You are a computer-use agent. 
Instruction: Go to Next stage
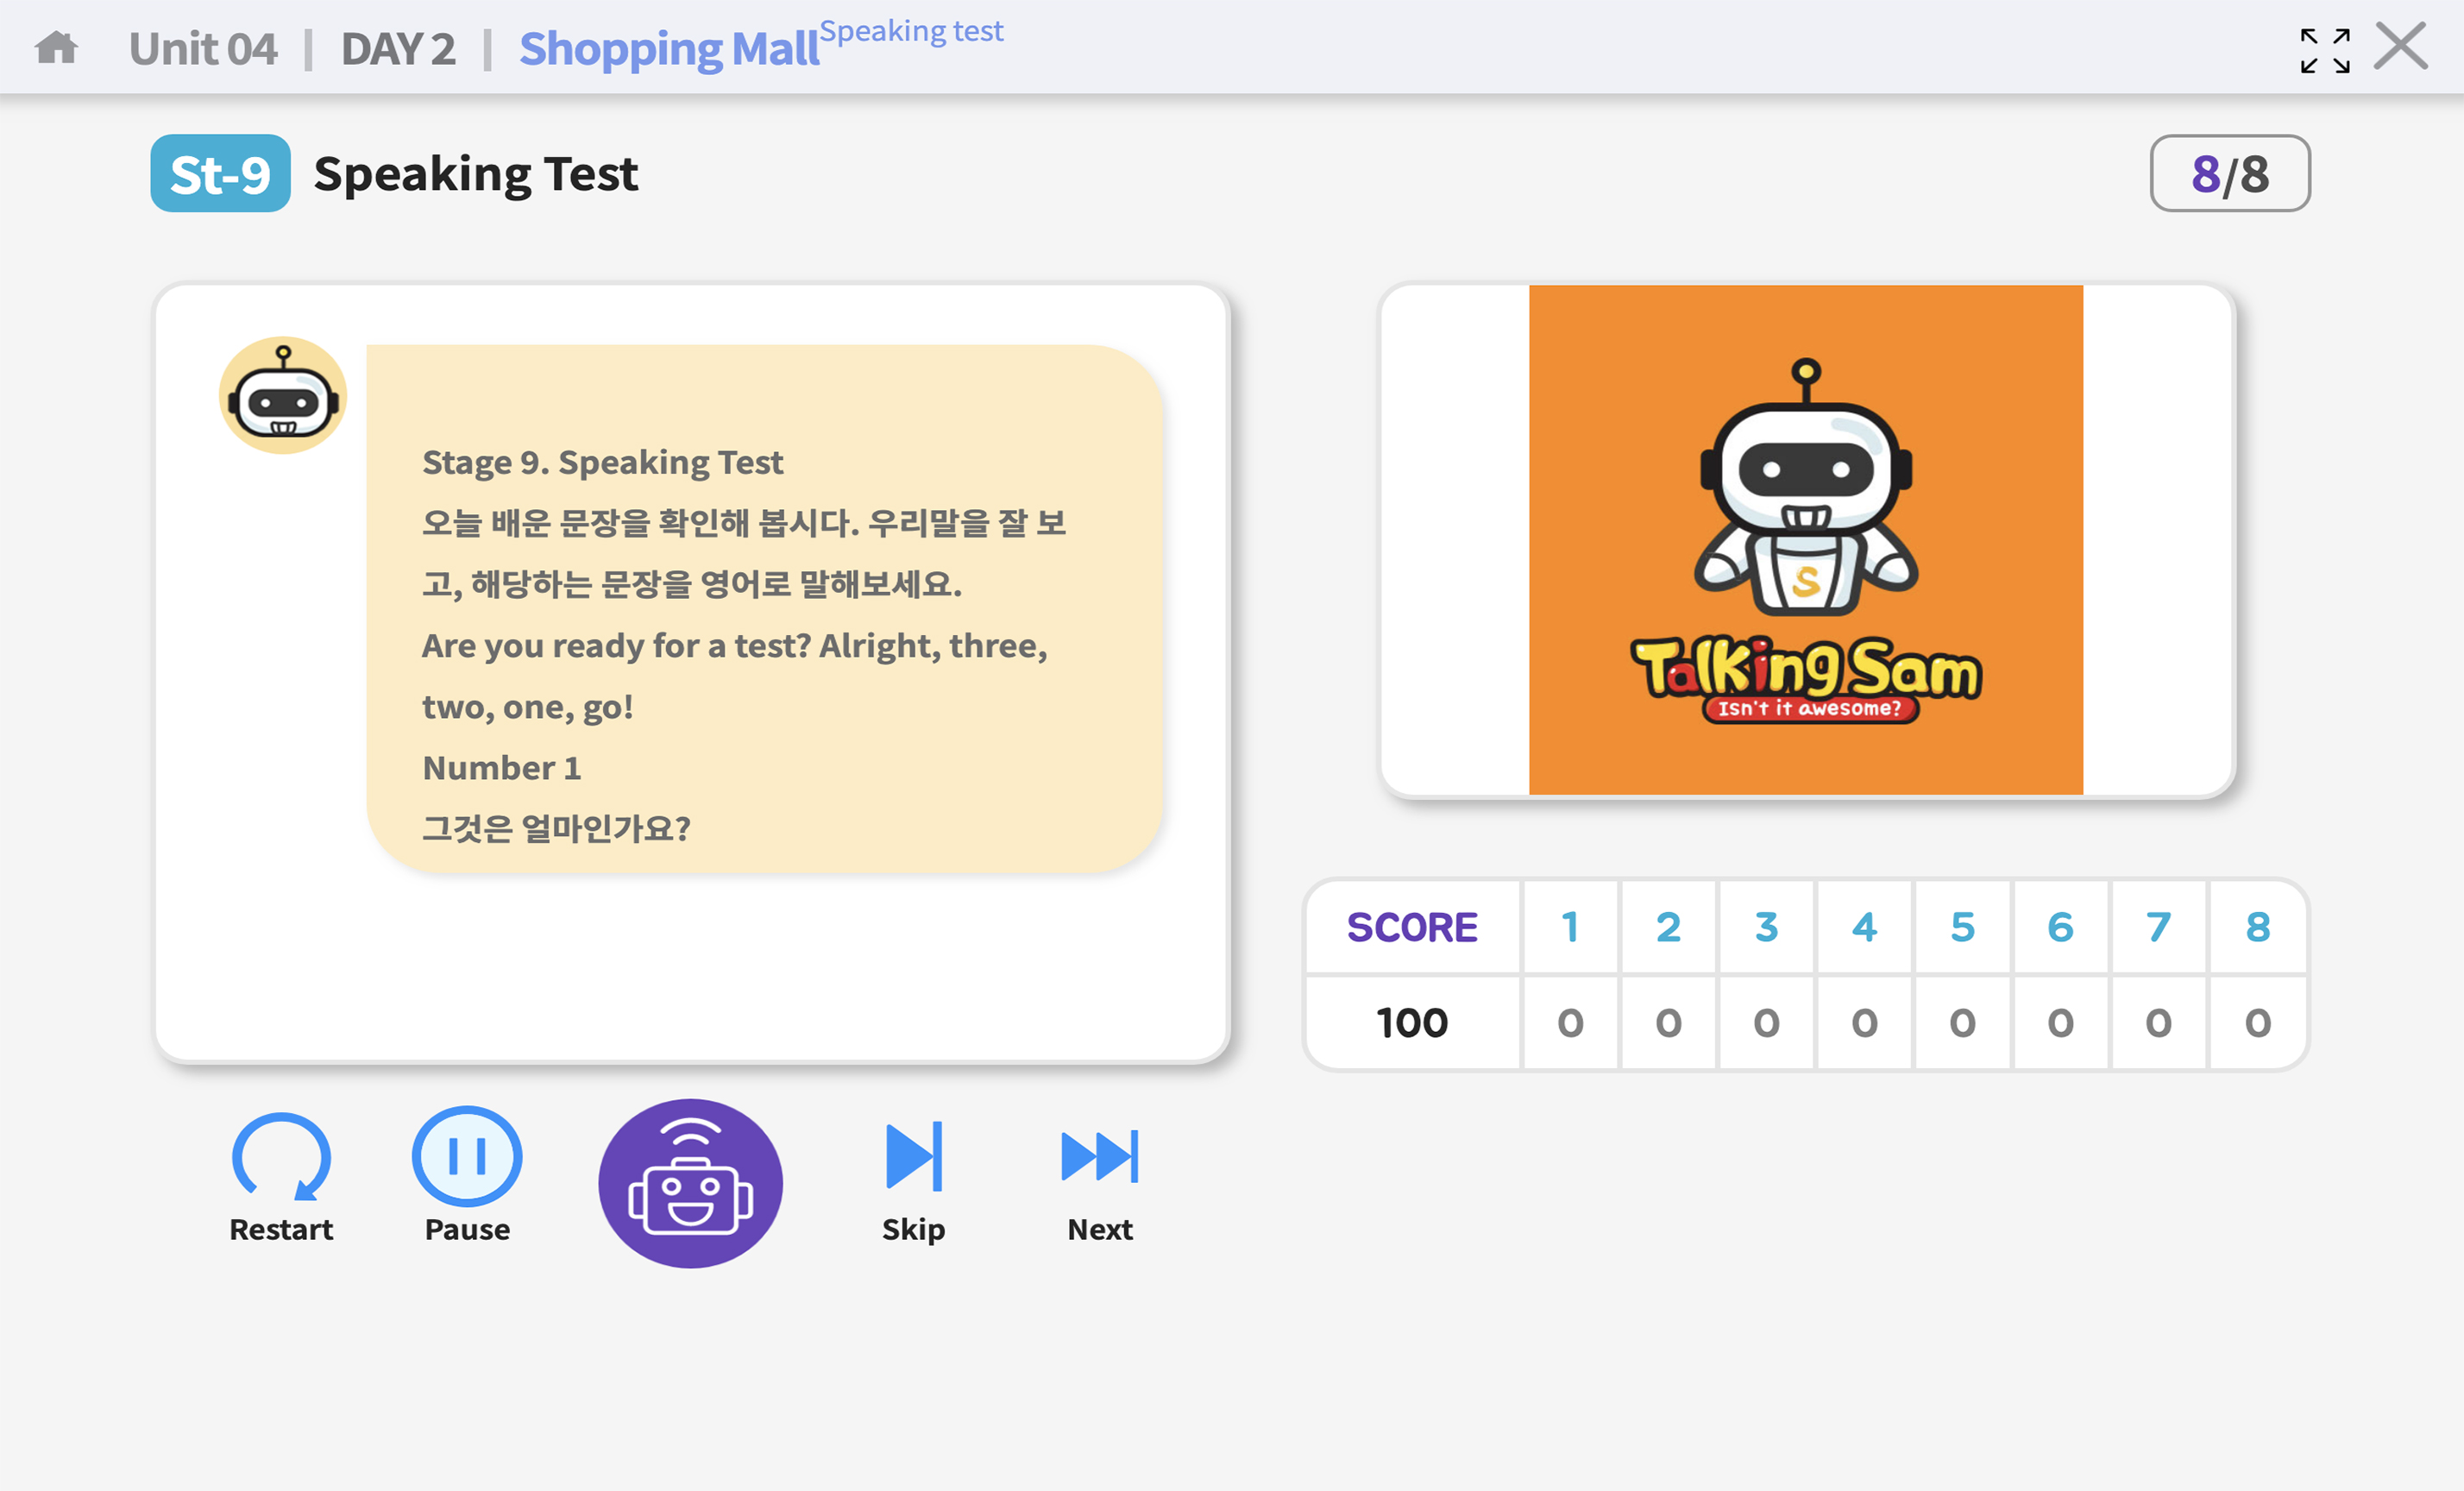[1099, 1157]
